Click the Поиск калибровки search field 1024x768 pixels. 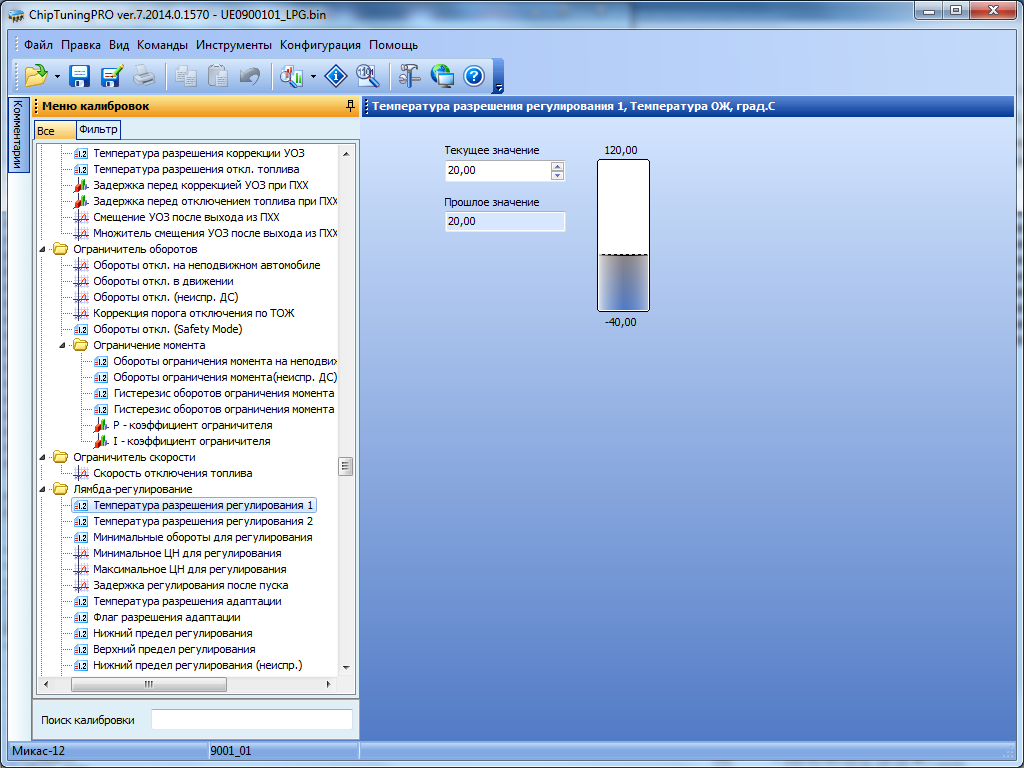(251, 719)
